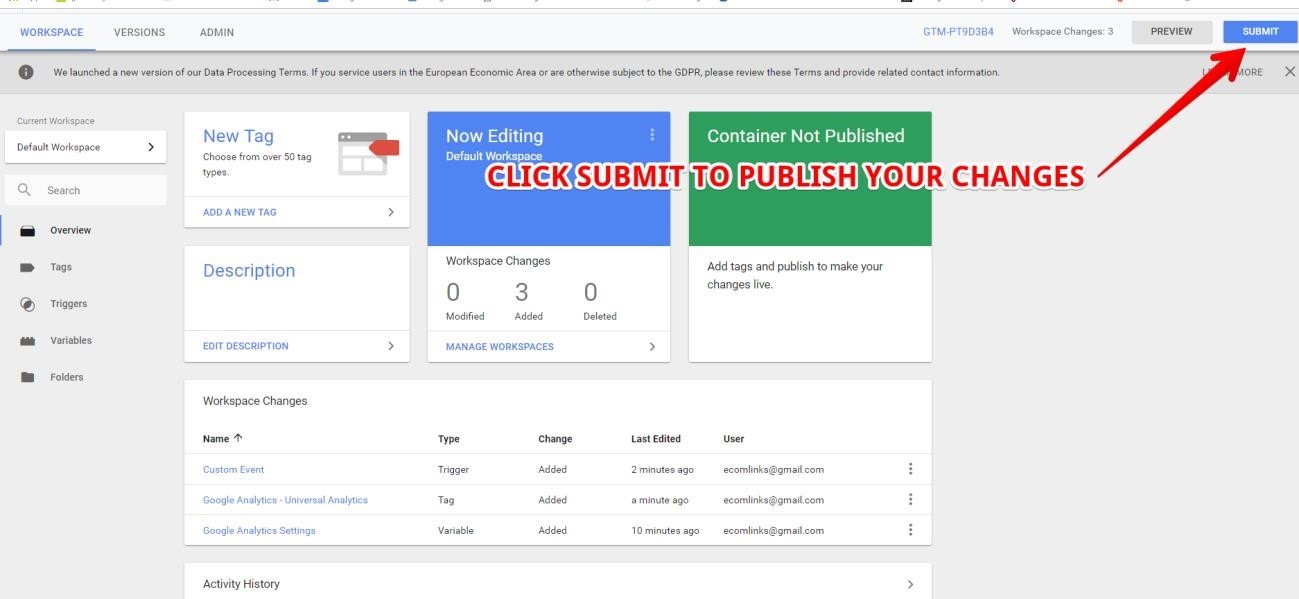Open three-dot menu on Now Editing card
This screenshot has height=599, width=1299.
tap(652, 135)
